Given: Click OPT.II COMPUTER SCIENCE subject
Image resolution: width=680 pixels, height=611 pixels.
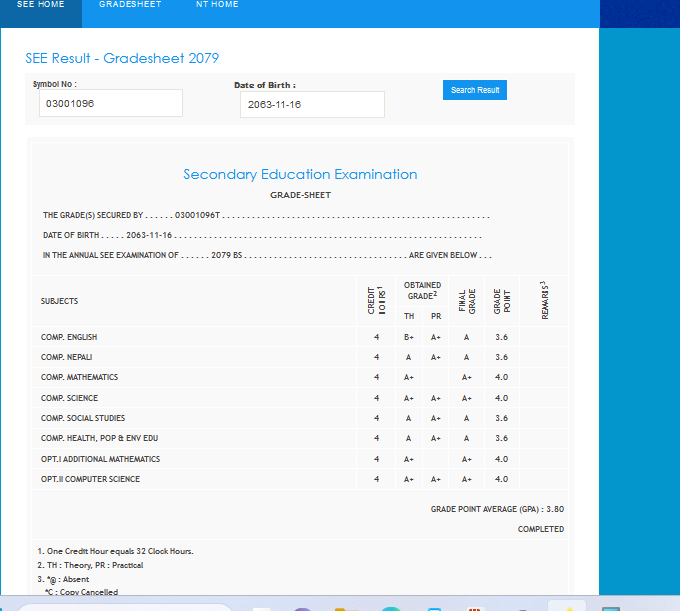Looking at the screenshot, I should click(90, 479).
